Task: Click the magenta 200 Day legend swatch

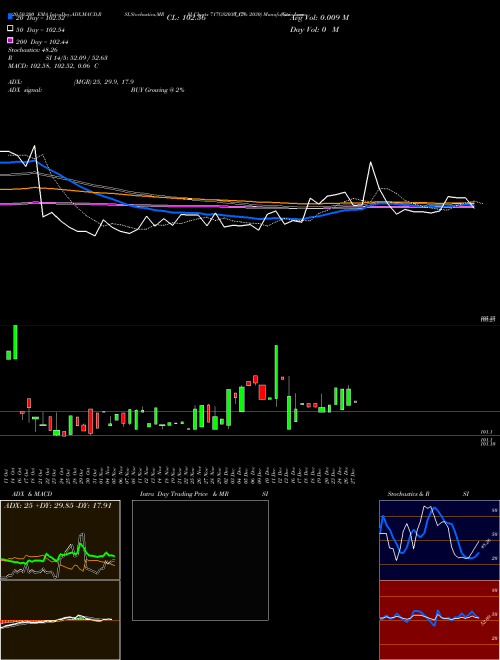Action: tap(10, 41)
